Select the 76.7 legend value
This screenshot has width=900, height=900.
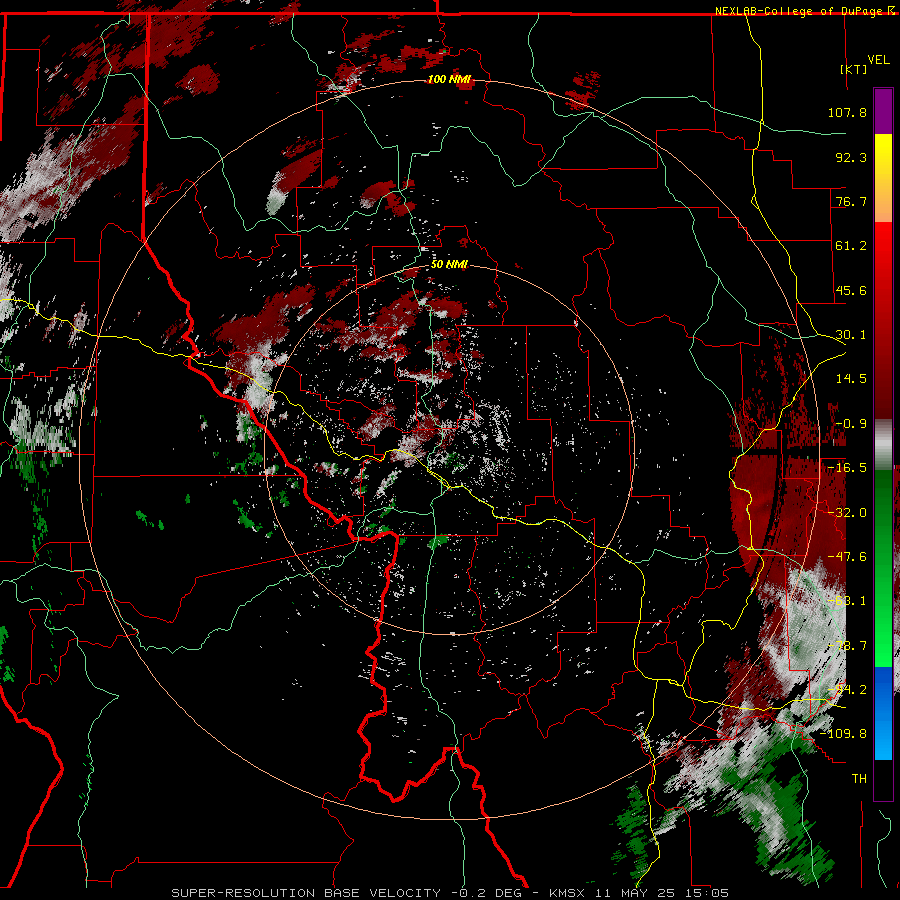click(x=851, y=201)
